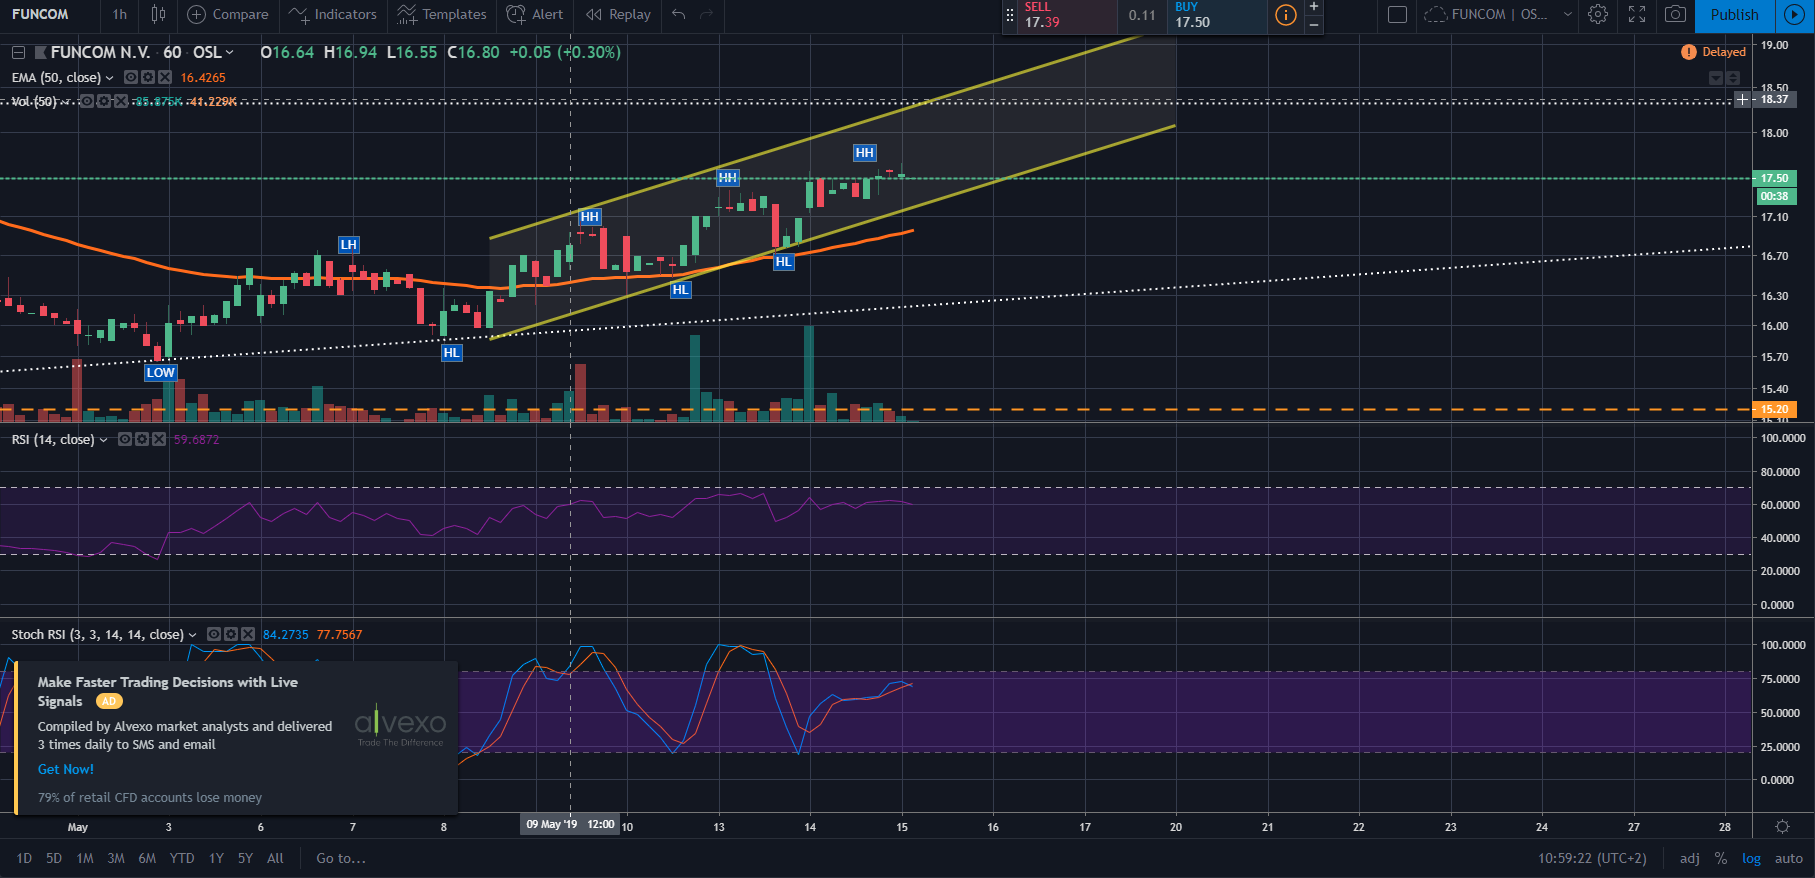
Task: Undo the last chart action
Action: [679, 14]
